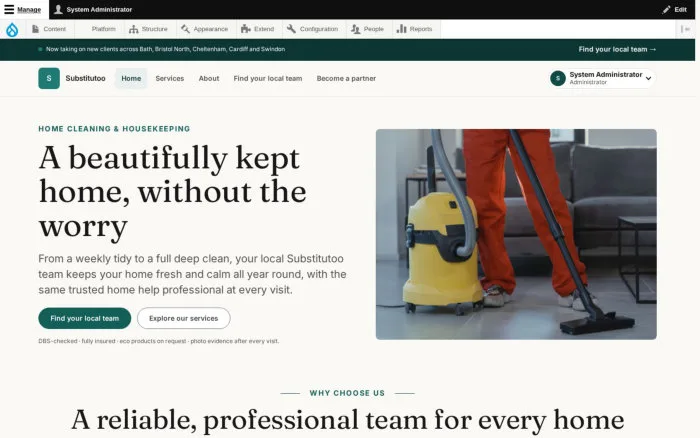Open the Services nav item
The height and width of the screenshot is (438, 700).
tap(170, 78)
